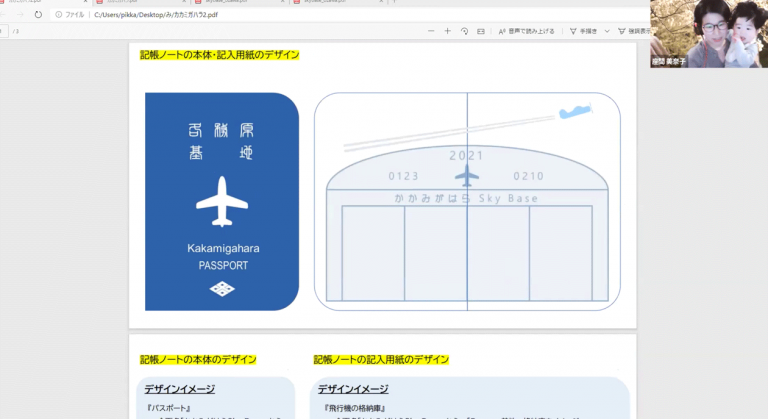Enable the Highlight (強調表示) tool
This screenshot has height=419, width=768.
pos(634,31)
